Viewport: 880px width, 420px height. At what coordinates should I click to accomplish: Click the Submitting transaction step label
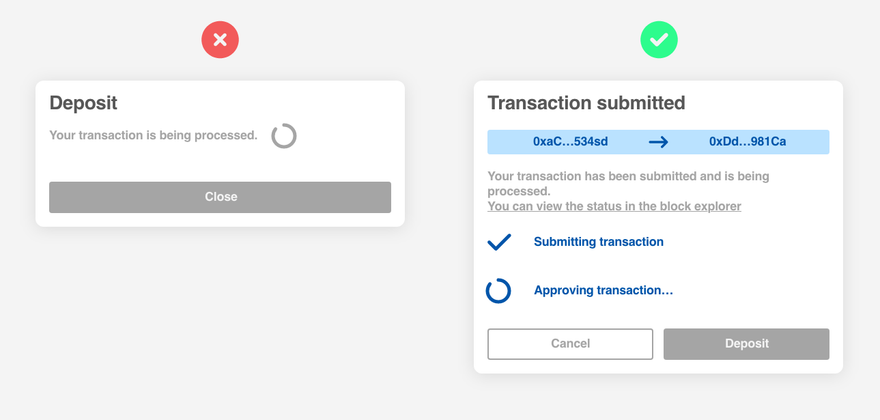pos(598,242)
